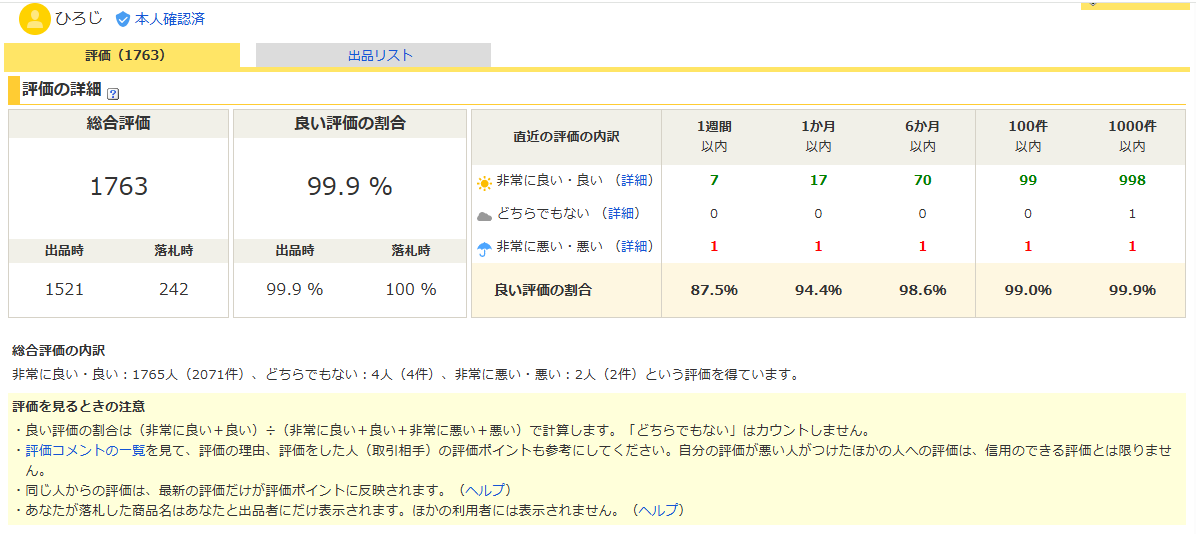Image resolution: width=1196 pixels, height=534 pixels.
Task: Click the username ひろじ
Action: pos(79,18)
